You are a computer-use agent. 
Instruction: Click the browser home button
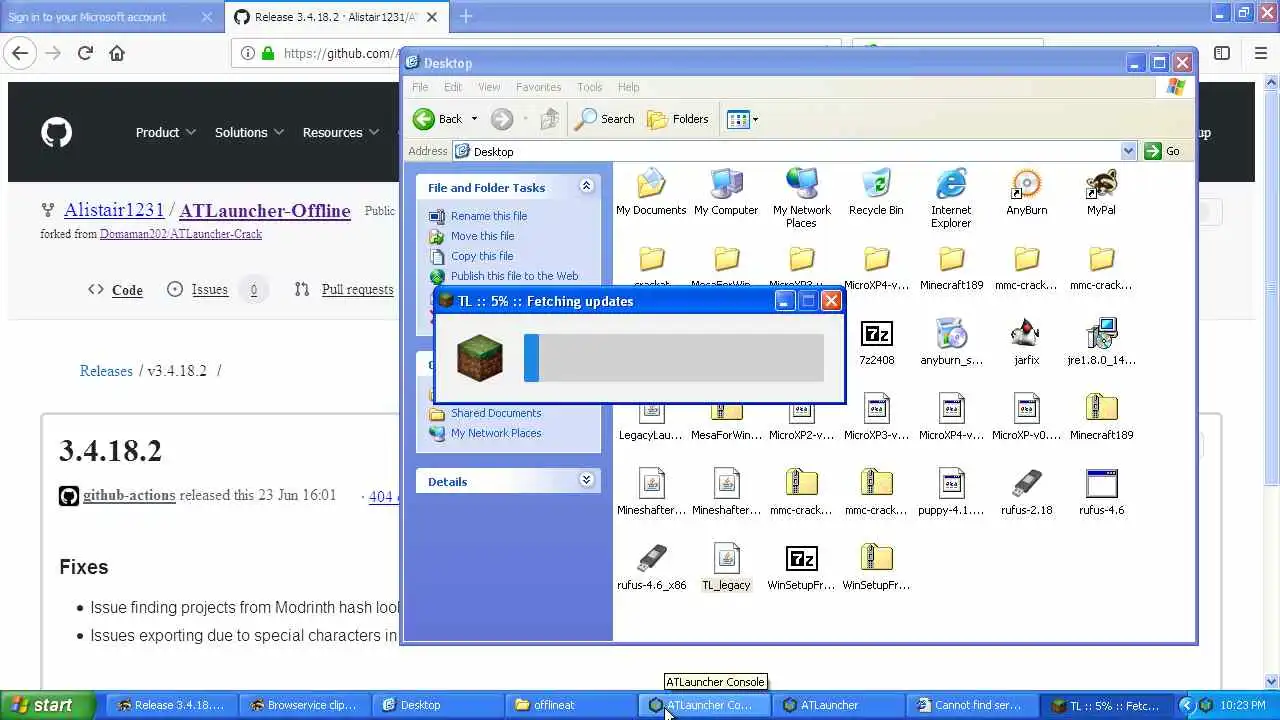[117, 54]
